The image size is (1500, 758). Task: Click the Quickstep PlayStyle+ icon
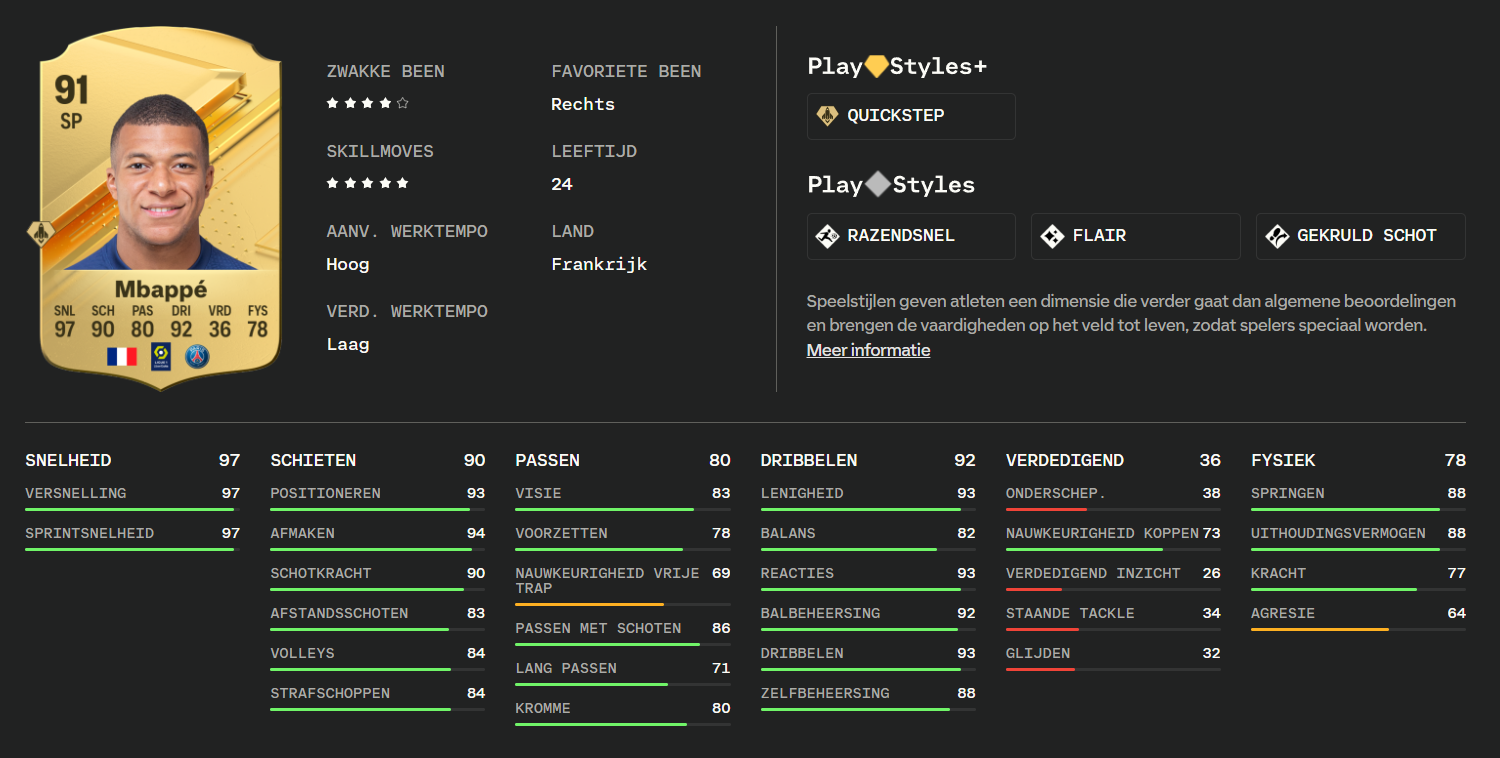(x=827, y=116)
